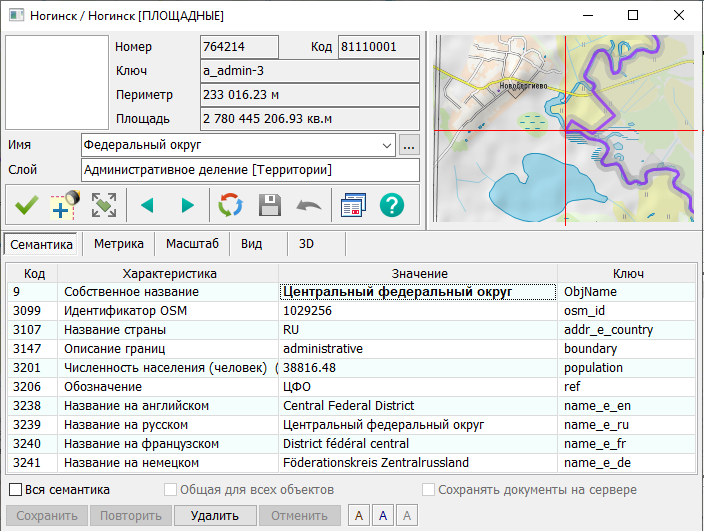Switch to the Семантика tab
This screenshot has height=531, width=704.
[x=41, y=244]
